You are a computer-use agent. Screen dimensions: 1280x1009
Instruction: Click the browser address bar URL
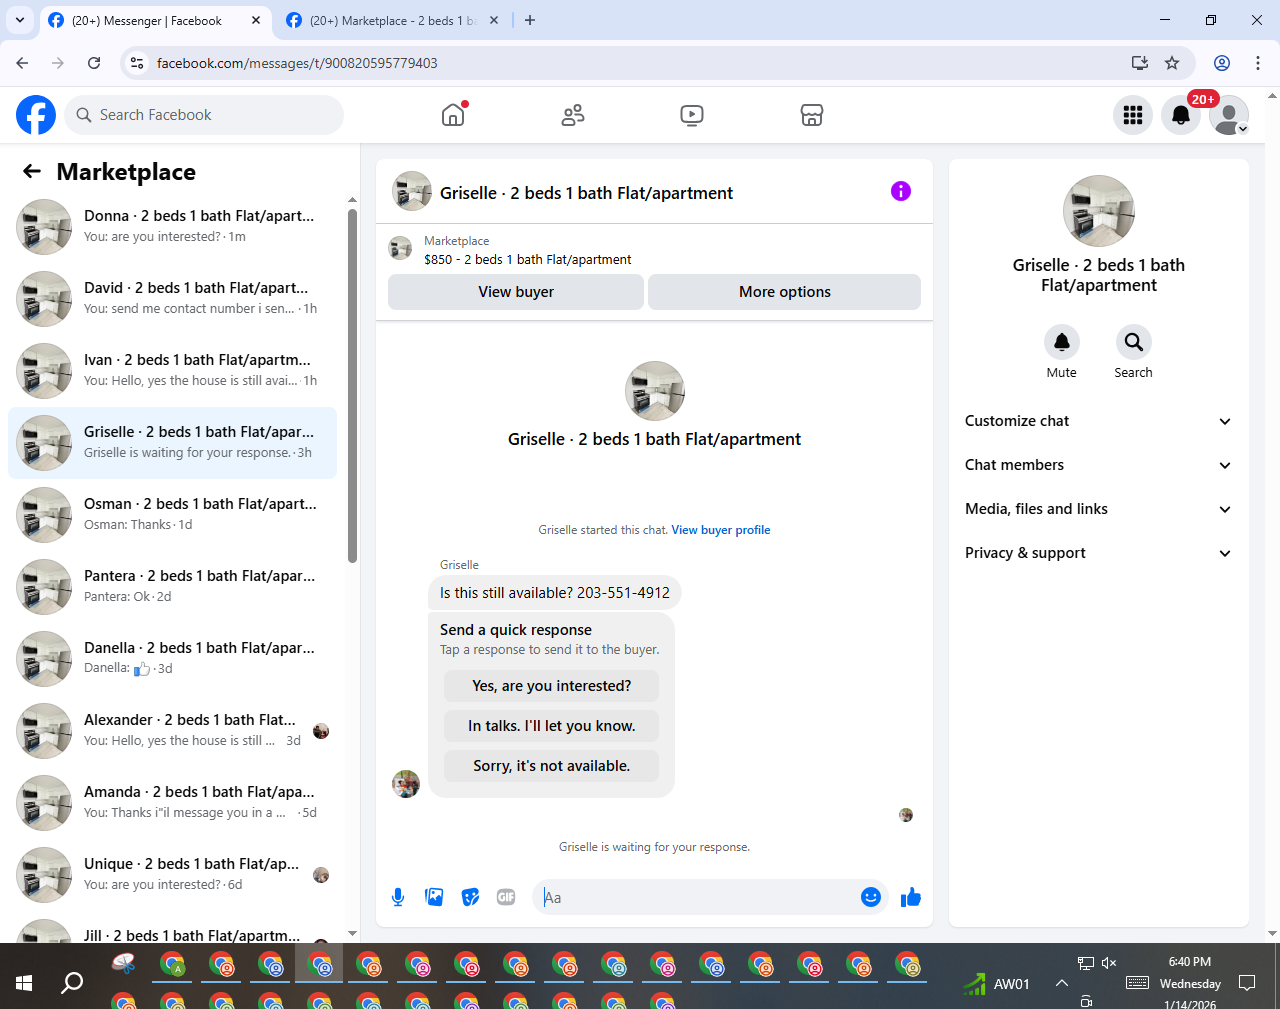297,63
